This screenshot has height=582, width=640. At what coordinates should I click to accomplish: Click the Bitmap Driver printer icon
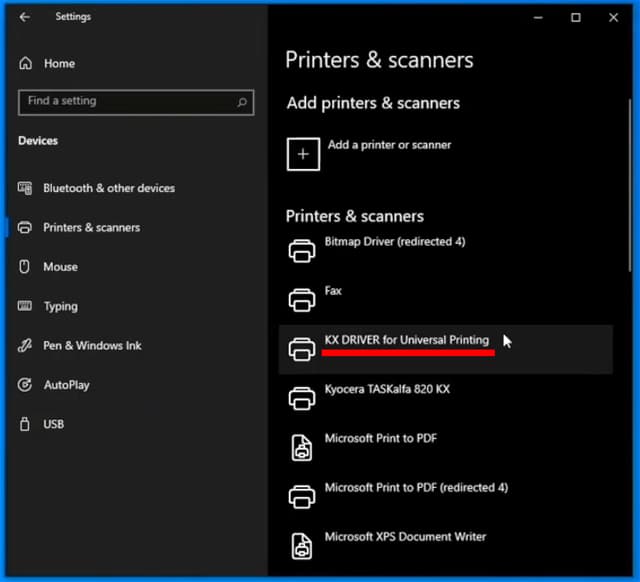302,251
